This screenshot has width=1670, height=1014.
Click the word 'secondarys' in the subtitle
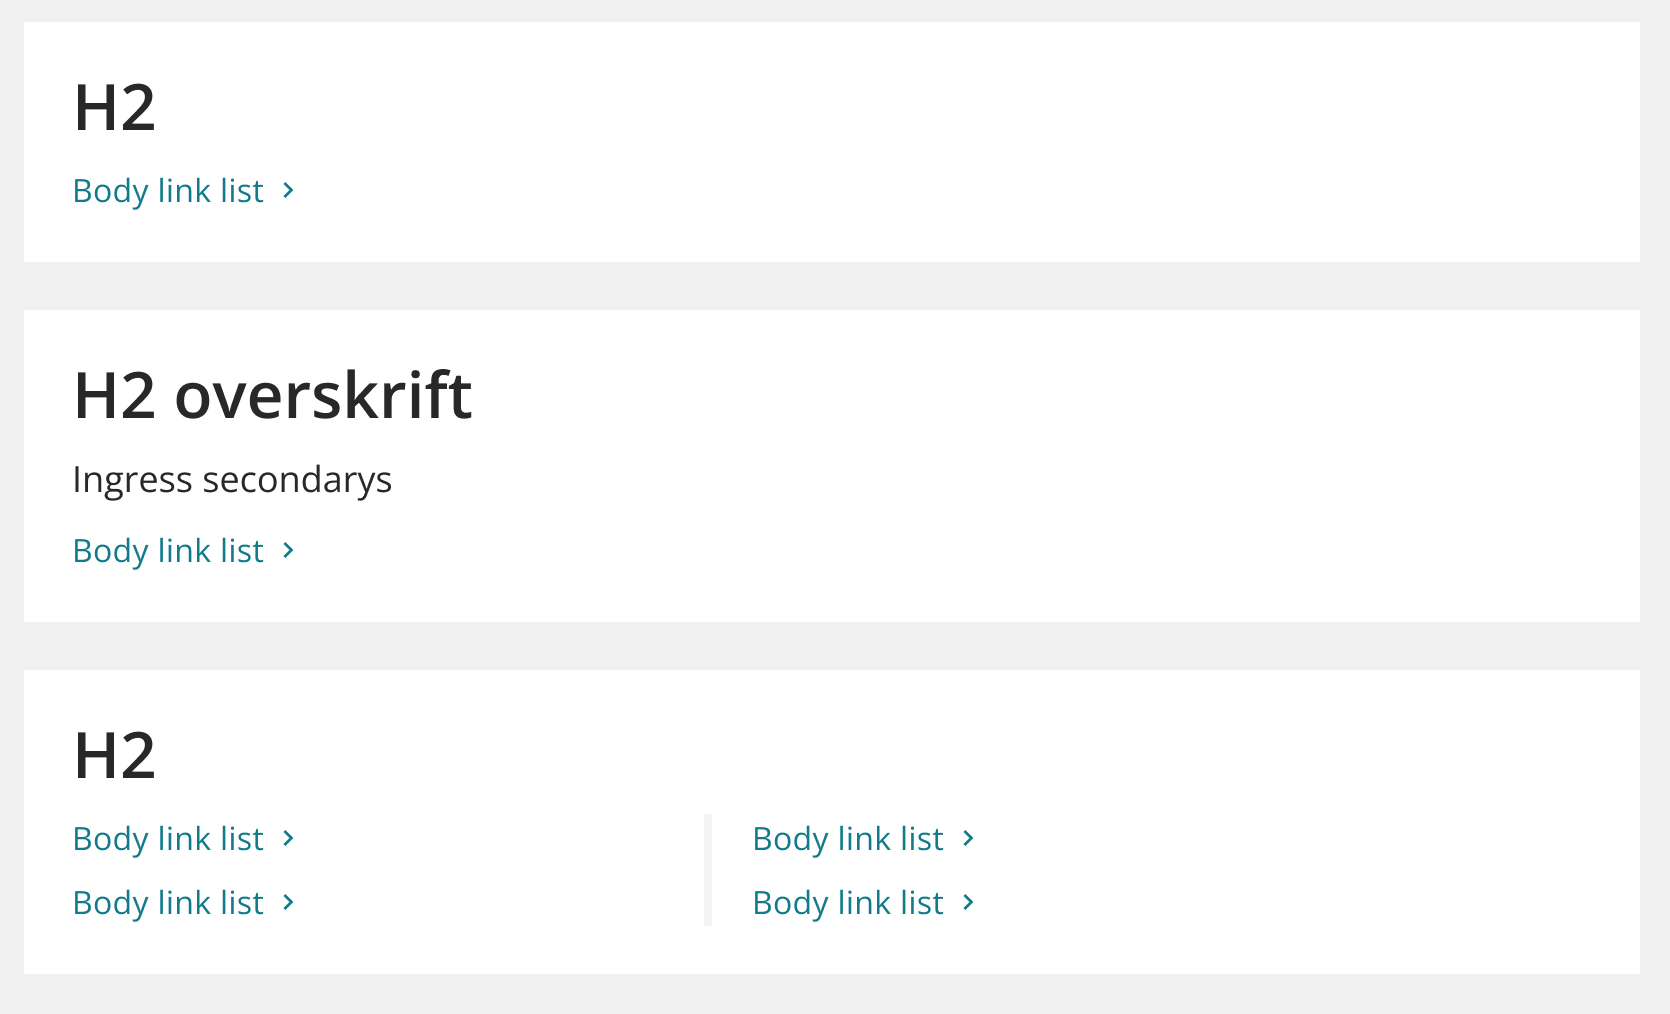(297, 480)
